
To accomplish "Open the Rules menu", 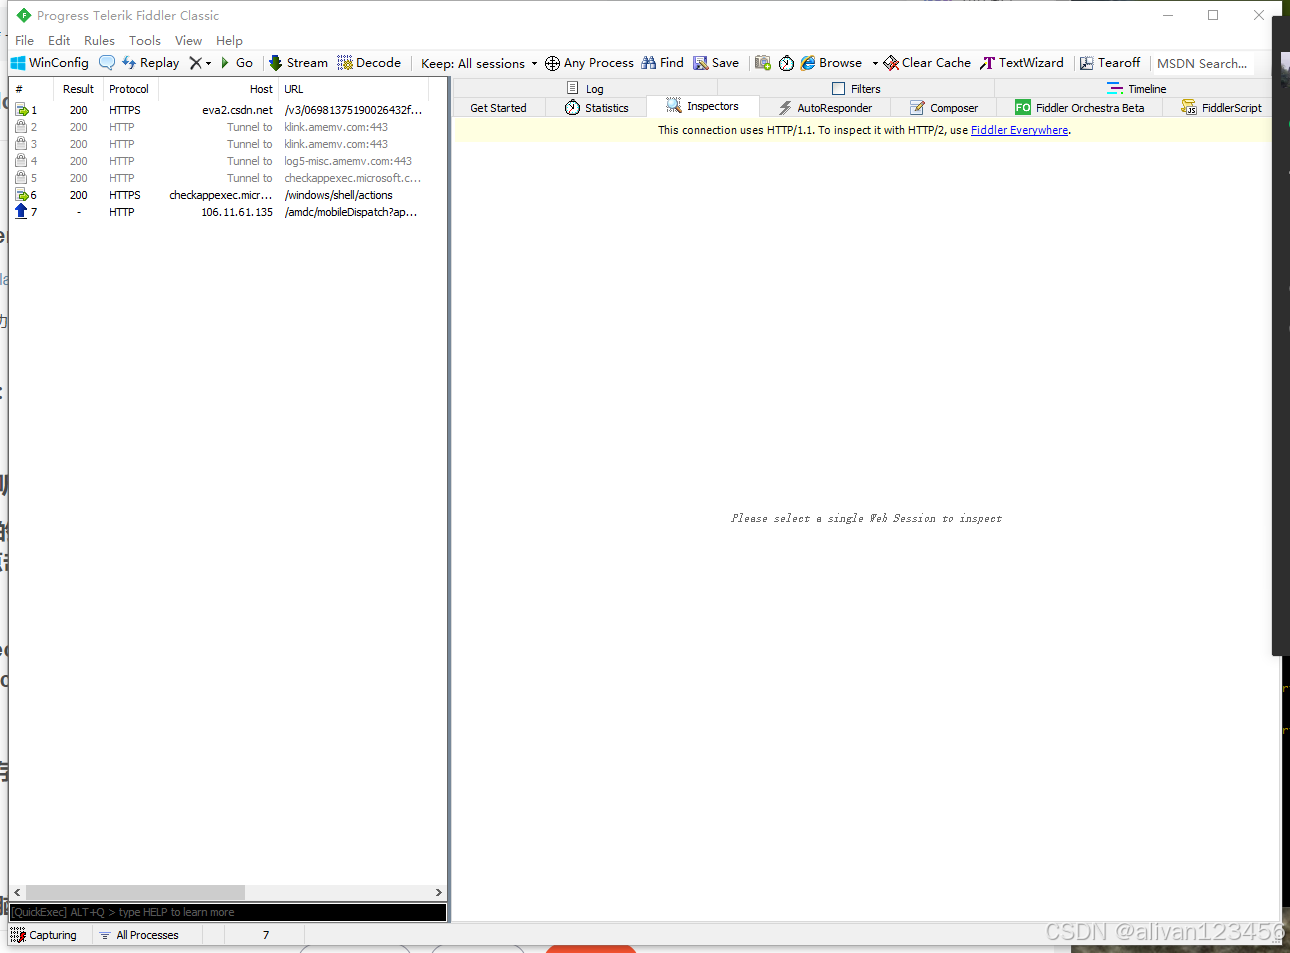I will click(99, 41).
